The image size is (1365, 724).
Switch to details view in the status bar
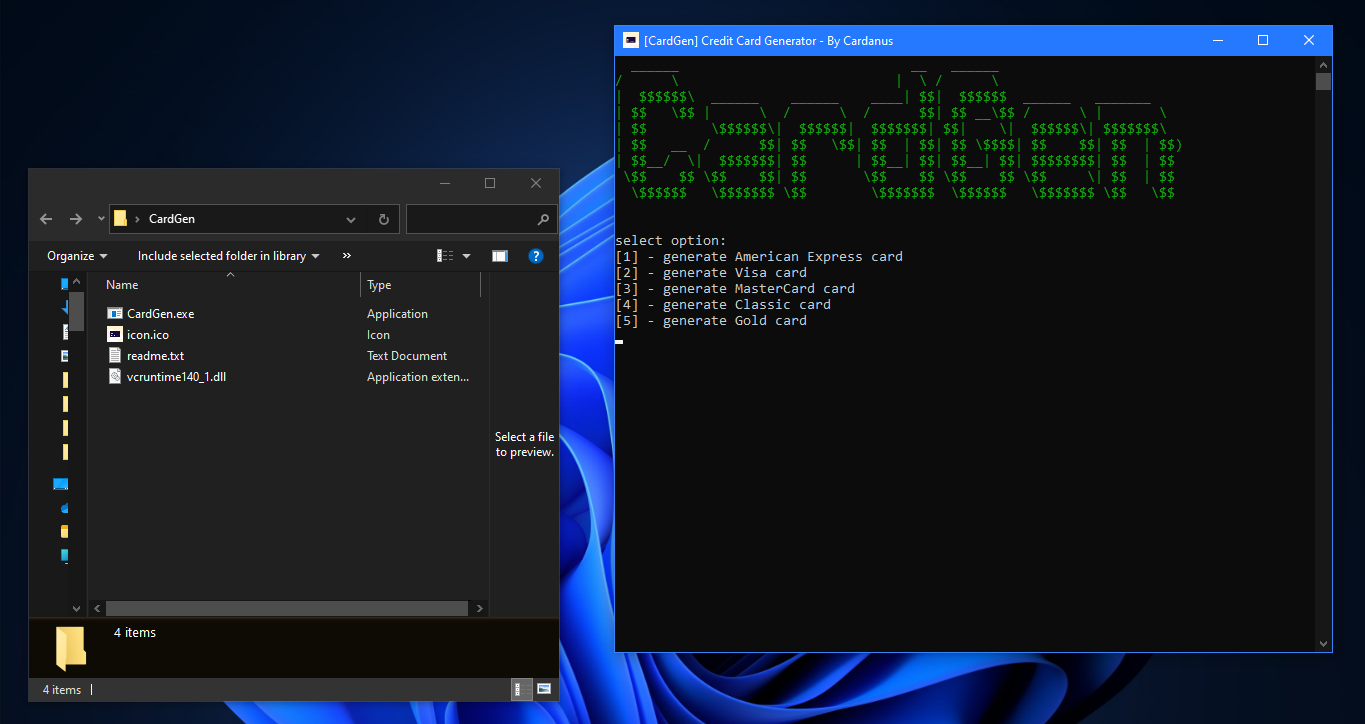click(x=521, y=689)
